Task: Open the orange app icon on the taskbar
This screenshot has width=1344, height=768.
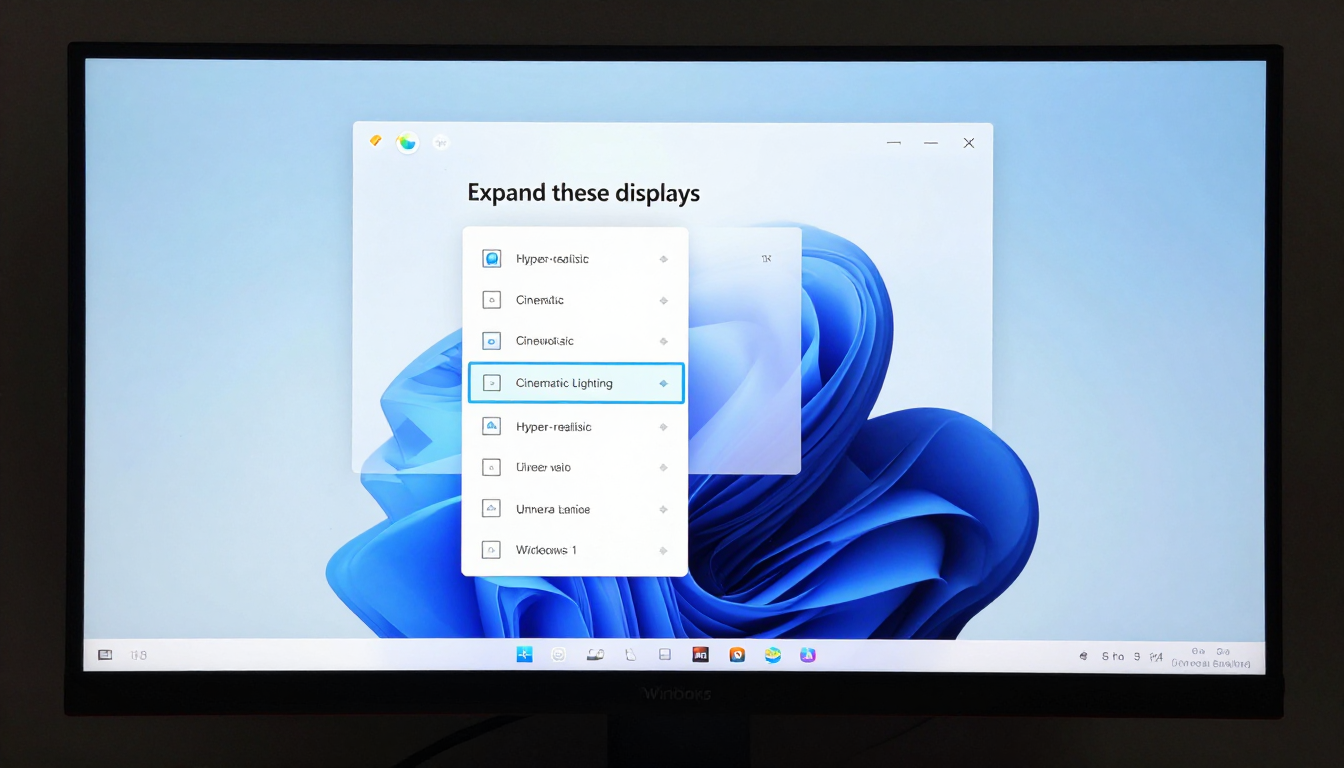Action: pos(737,655)
